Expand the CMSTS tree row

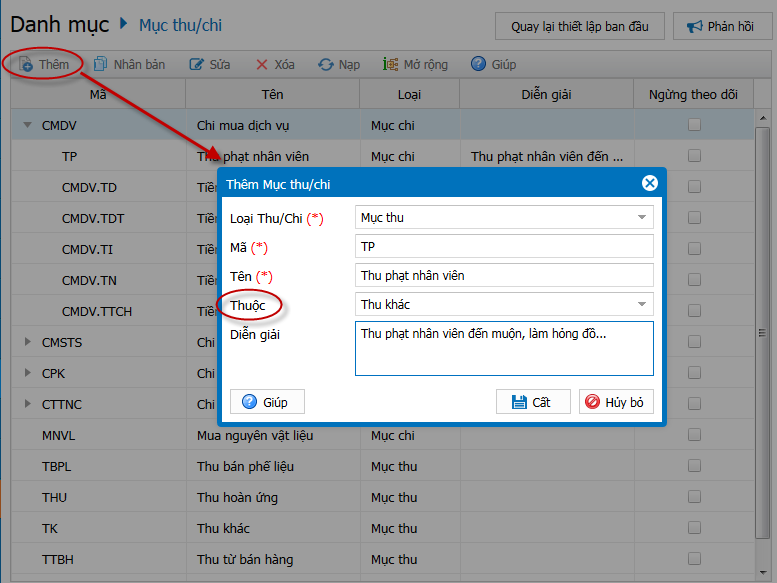click(28, 342)
